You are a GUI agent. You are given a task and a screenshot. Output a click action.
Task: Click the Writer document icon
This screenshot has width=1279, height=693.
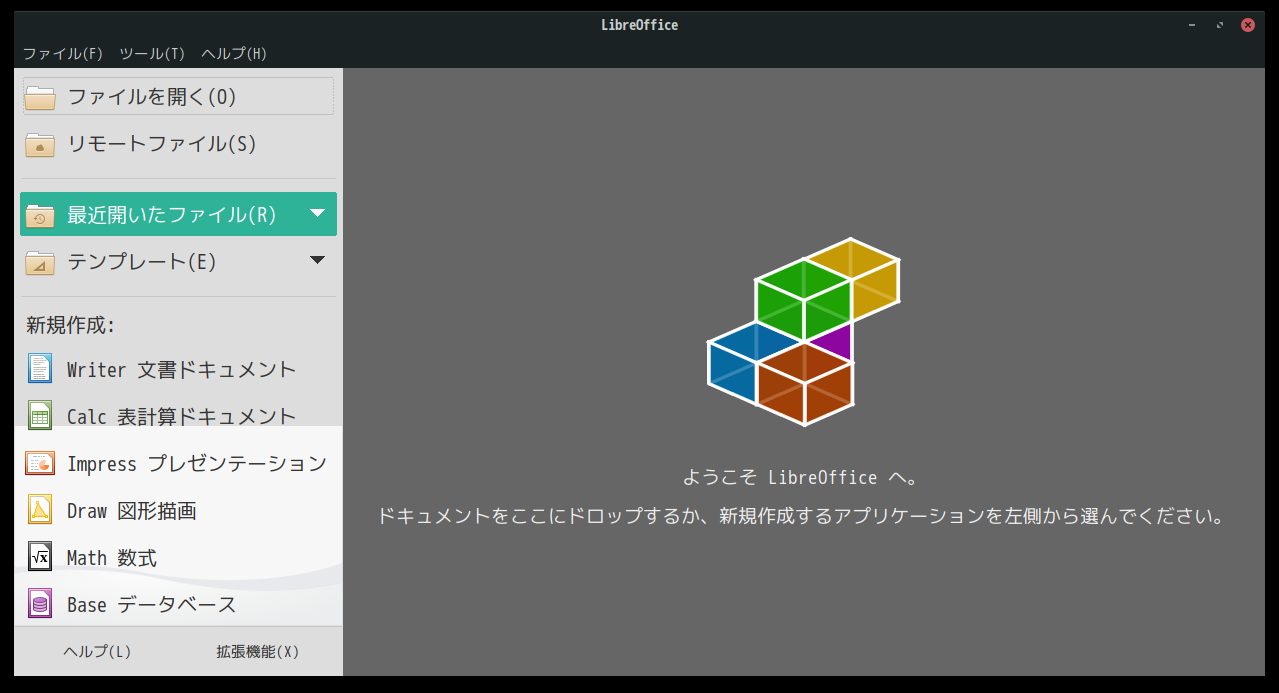click(x=40, y=369)
